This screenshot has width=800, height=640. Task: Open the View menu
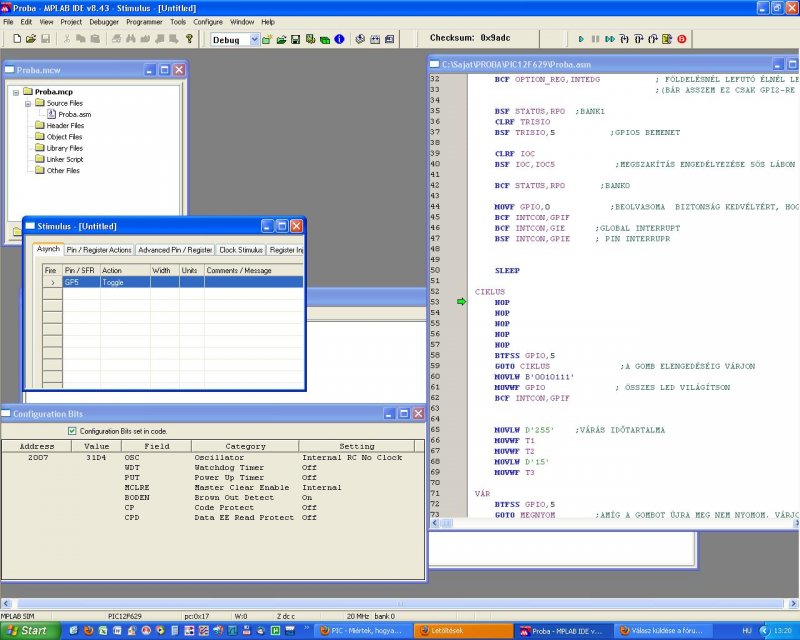tap(46, 22)
